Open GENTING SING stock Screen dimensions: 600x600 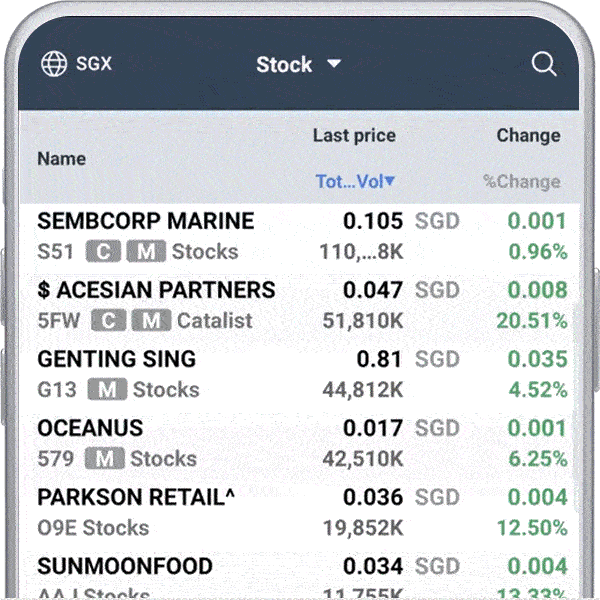(x=117, y=359)
